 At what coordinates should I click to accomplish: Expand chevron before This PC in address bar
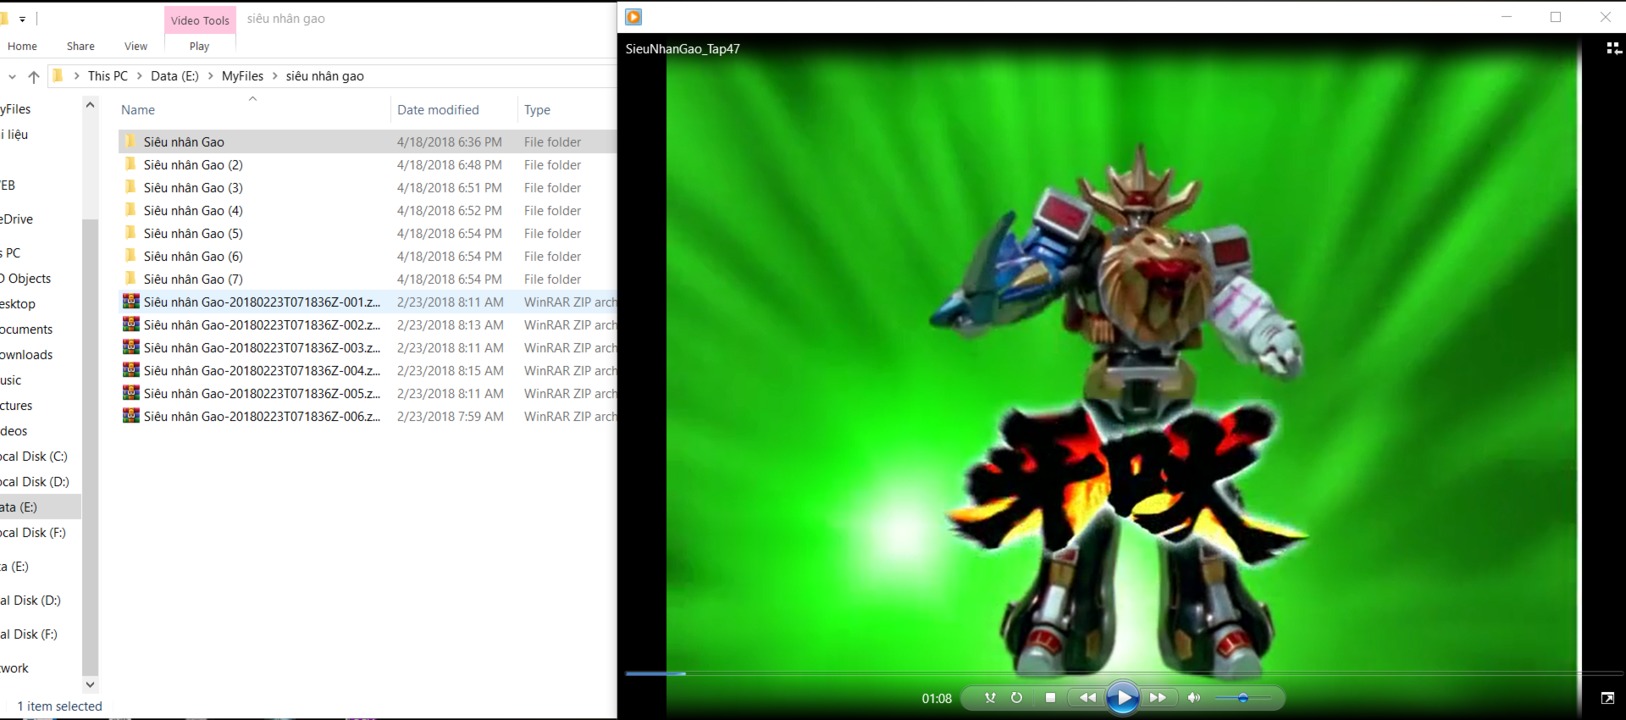point(76,76)
